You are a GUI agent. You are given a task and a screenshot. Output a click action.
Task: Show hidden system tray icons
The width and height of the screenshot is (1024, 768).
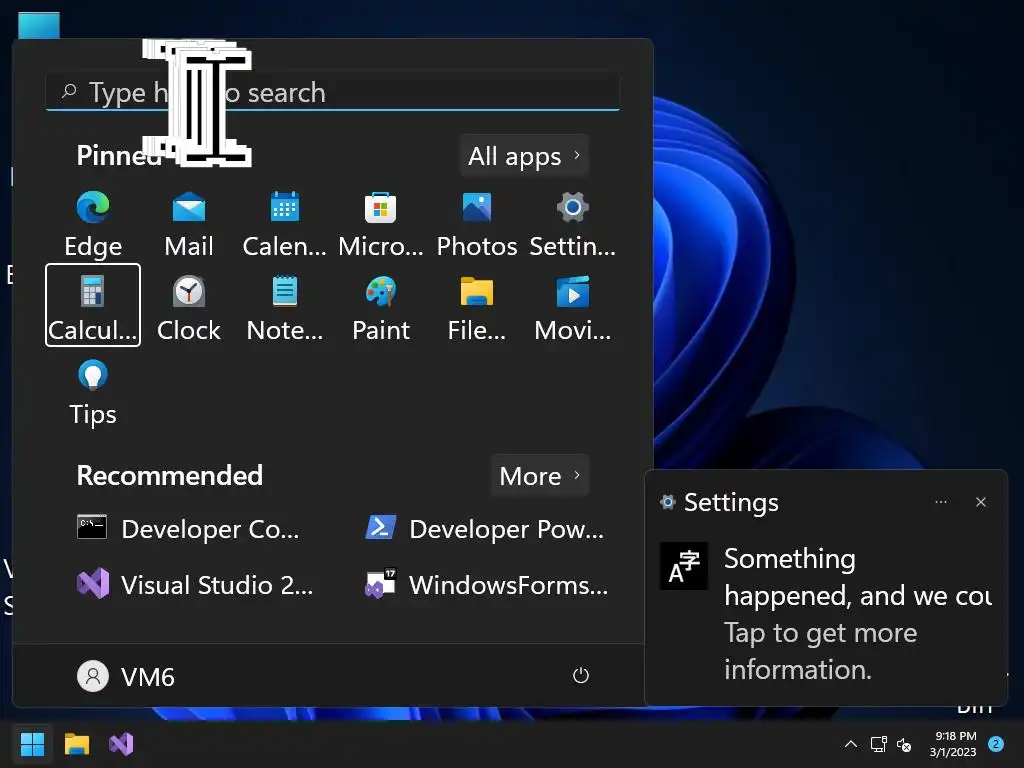[850, 744]
